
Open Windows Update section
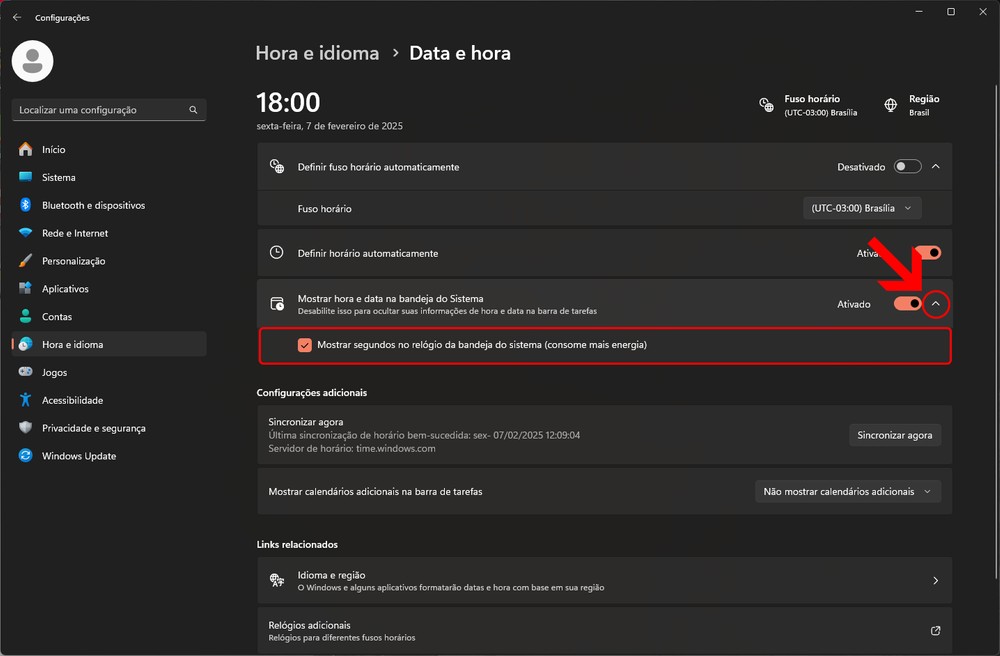click(78, 456)
